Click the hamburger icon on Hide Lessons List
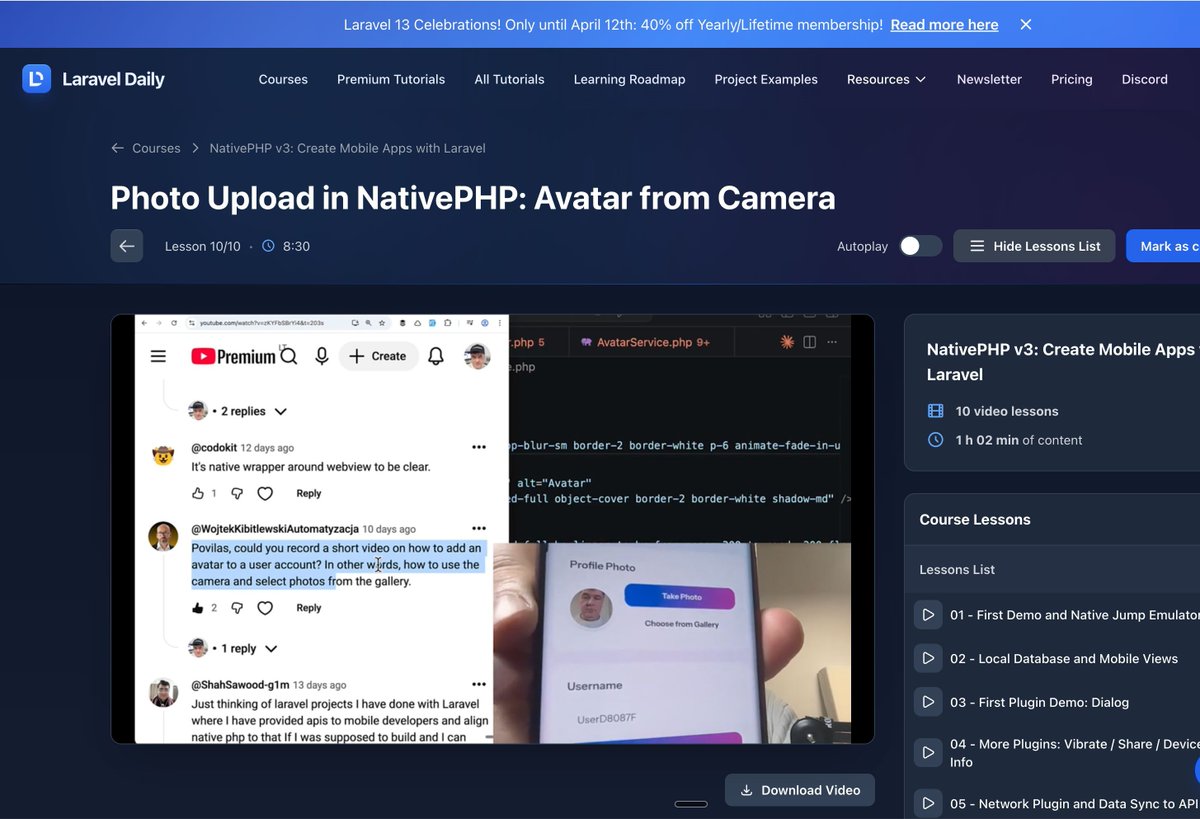This screenshot has width=1200, height=819. tap(976, 245)
